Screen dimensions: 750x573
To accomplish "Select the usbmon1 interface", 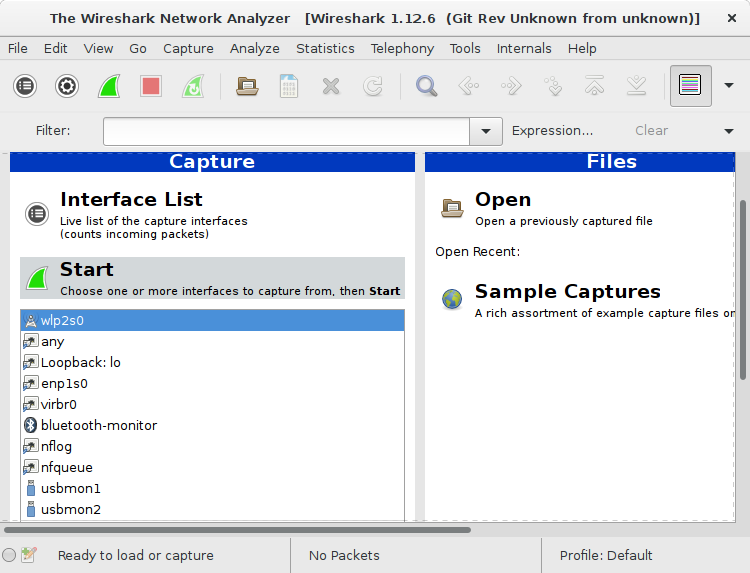I will [x=212, y=488].
